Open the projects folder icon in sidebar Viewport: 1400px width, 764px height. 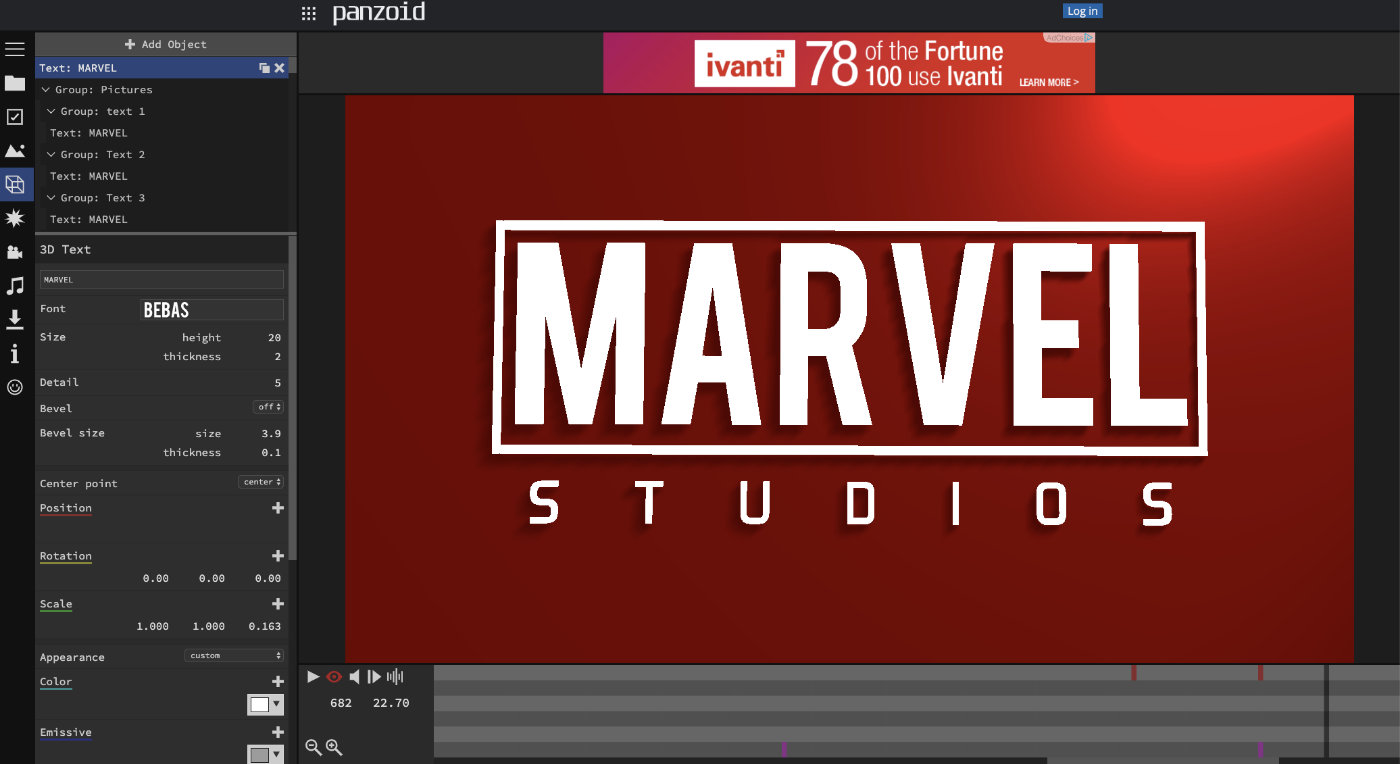pos(15,83)
